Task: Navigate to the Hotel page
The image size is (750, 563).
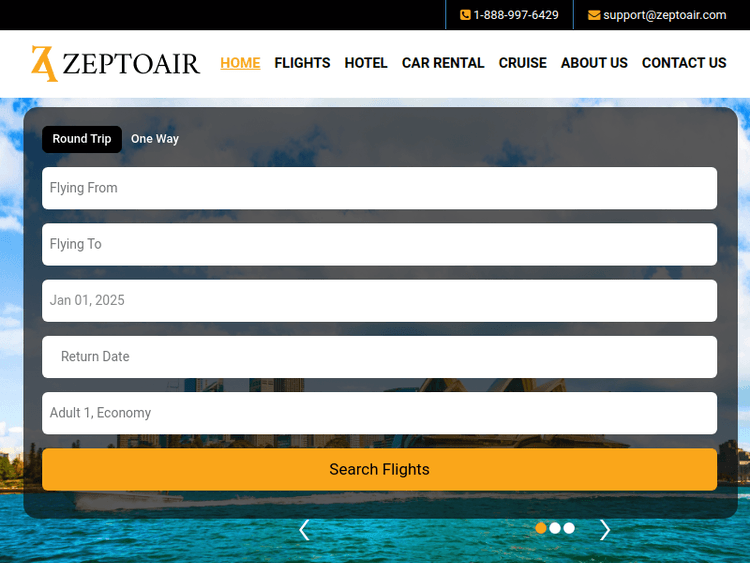Action: (x=366, y=63)
